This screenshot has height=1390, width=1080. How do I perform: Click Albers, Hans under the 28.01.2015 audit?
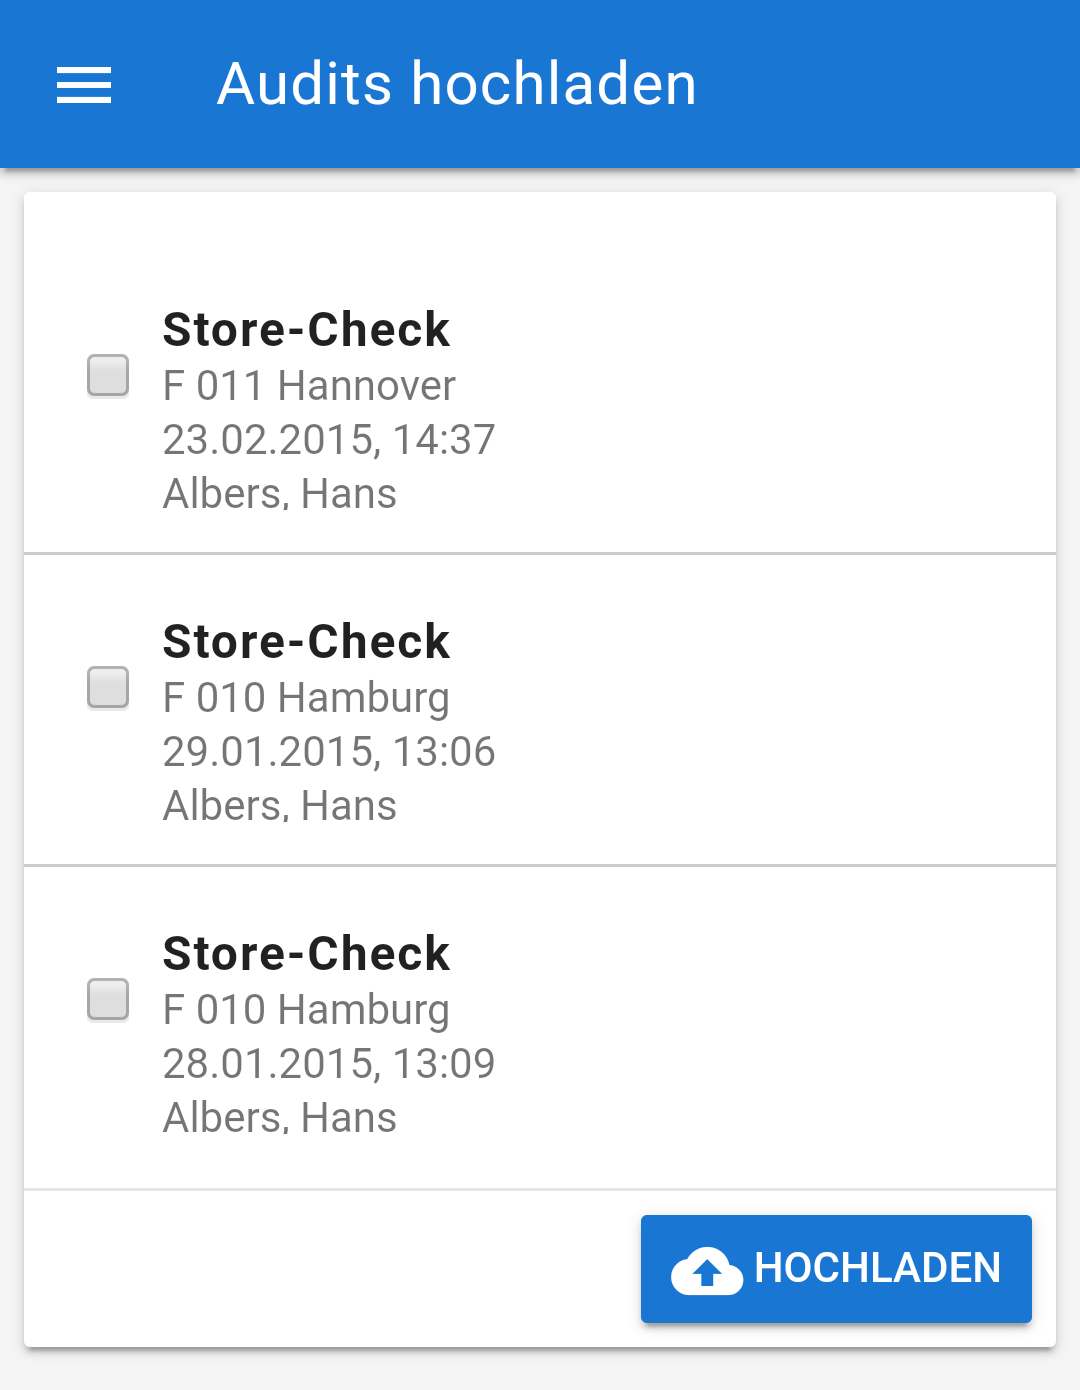coord(280,1118)
